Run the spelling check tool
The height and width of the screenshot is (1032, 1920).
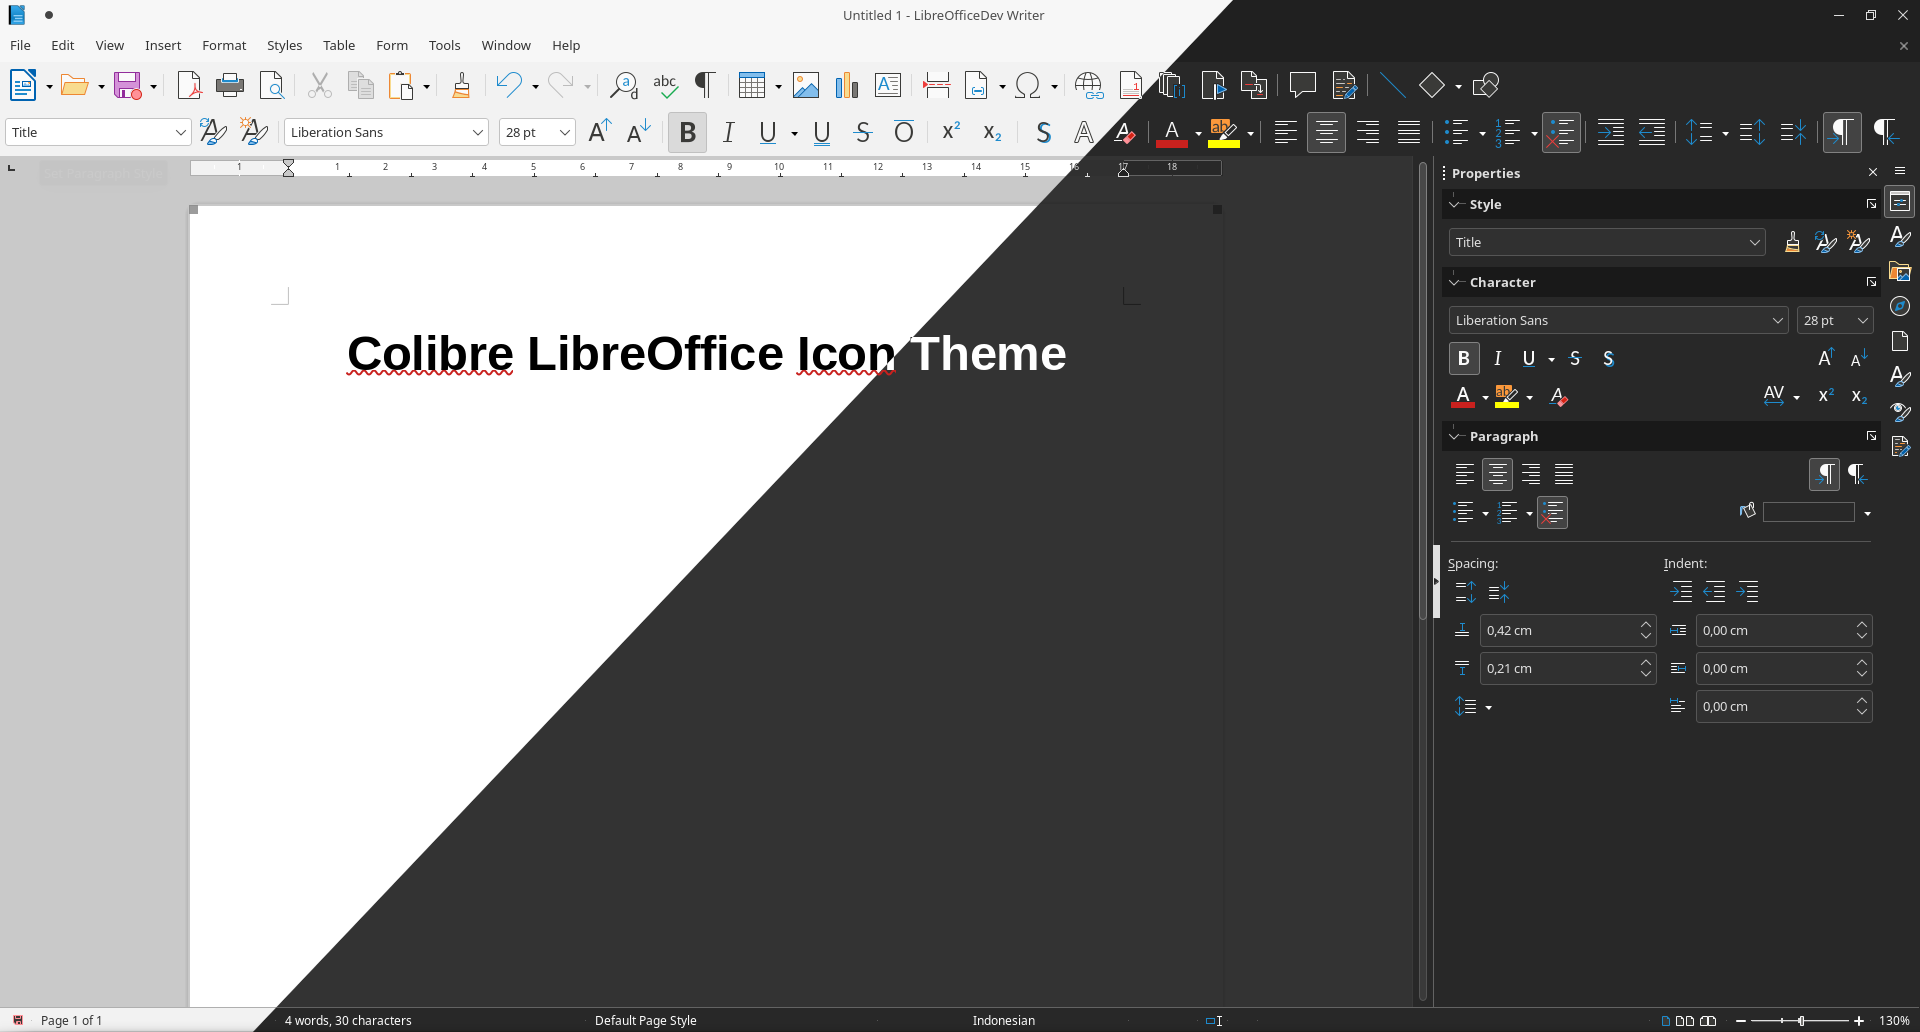(665, 86)
